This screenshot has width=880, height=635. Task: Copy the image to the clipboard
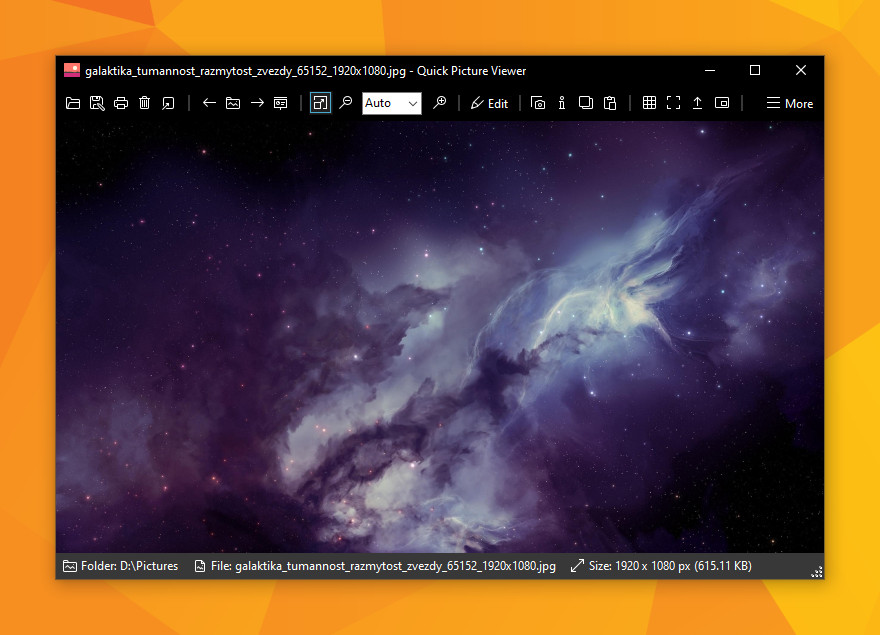click(x=585, y=103)
